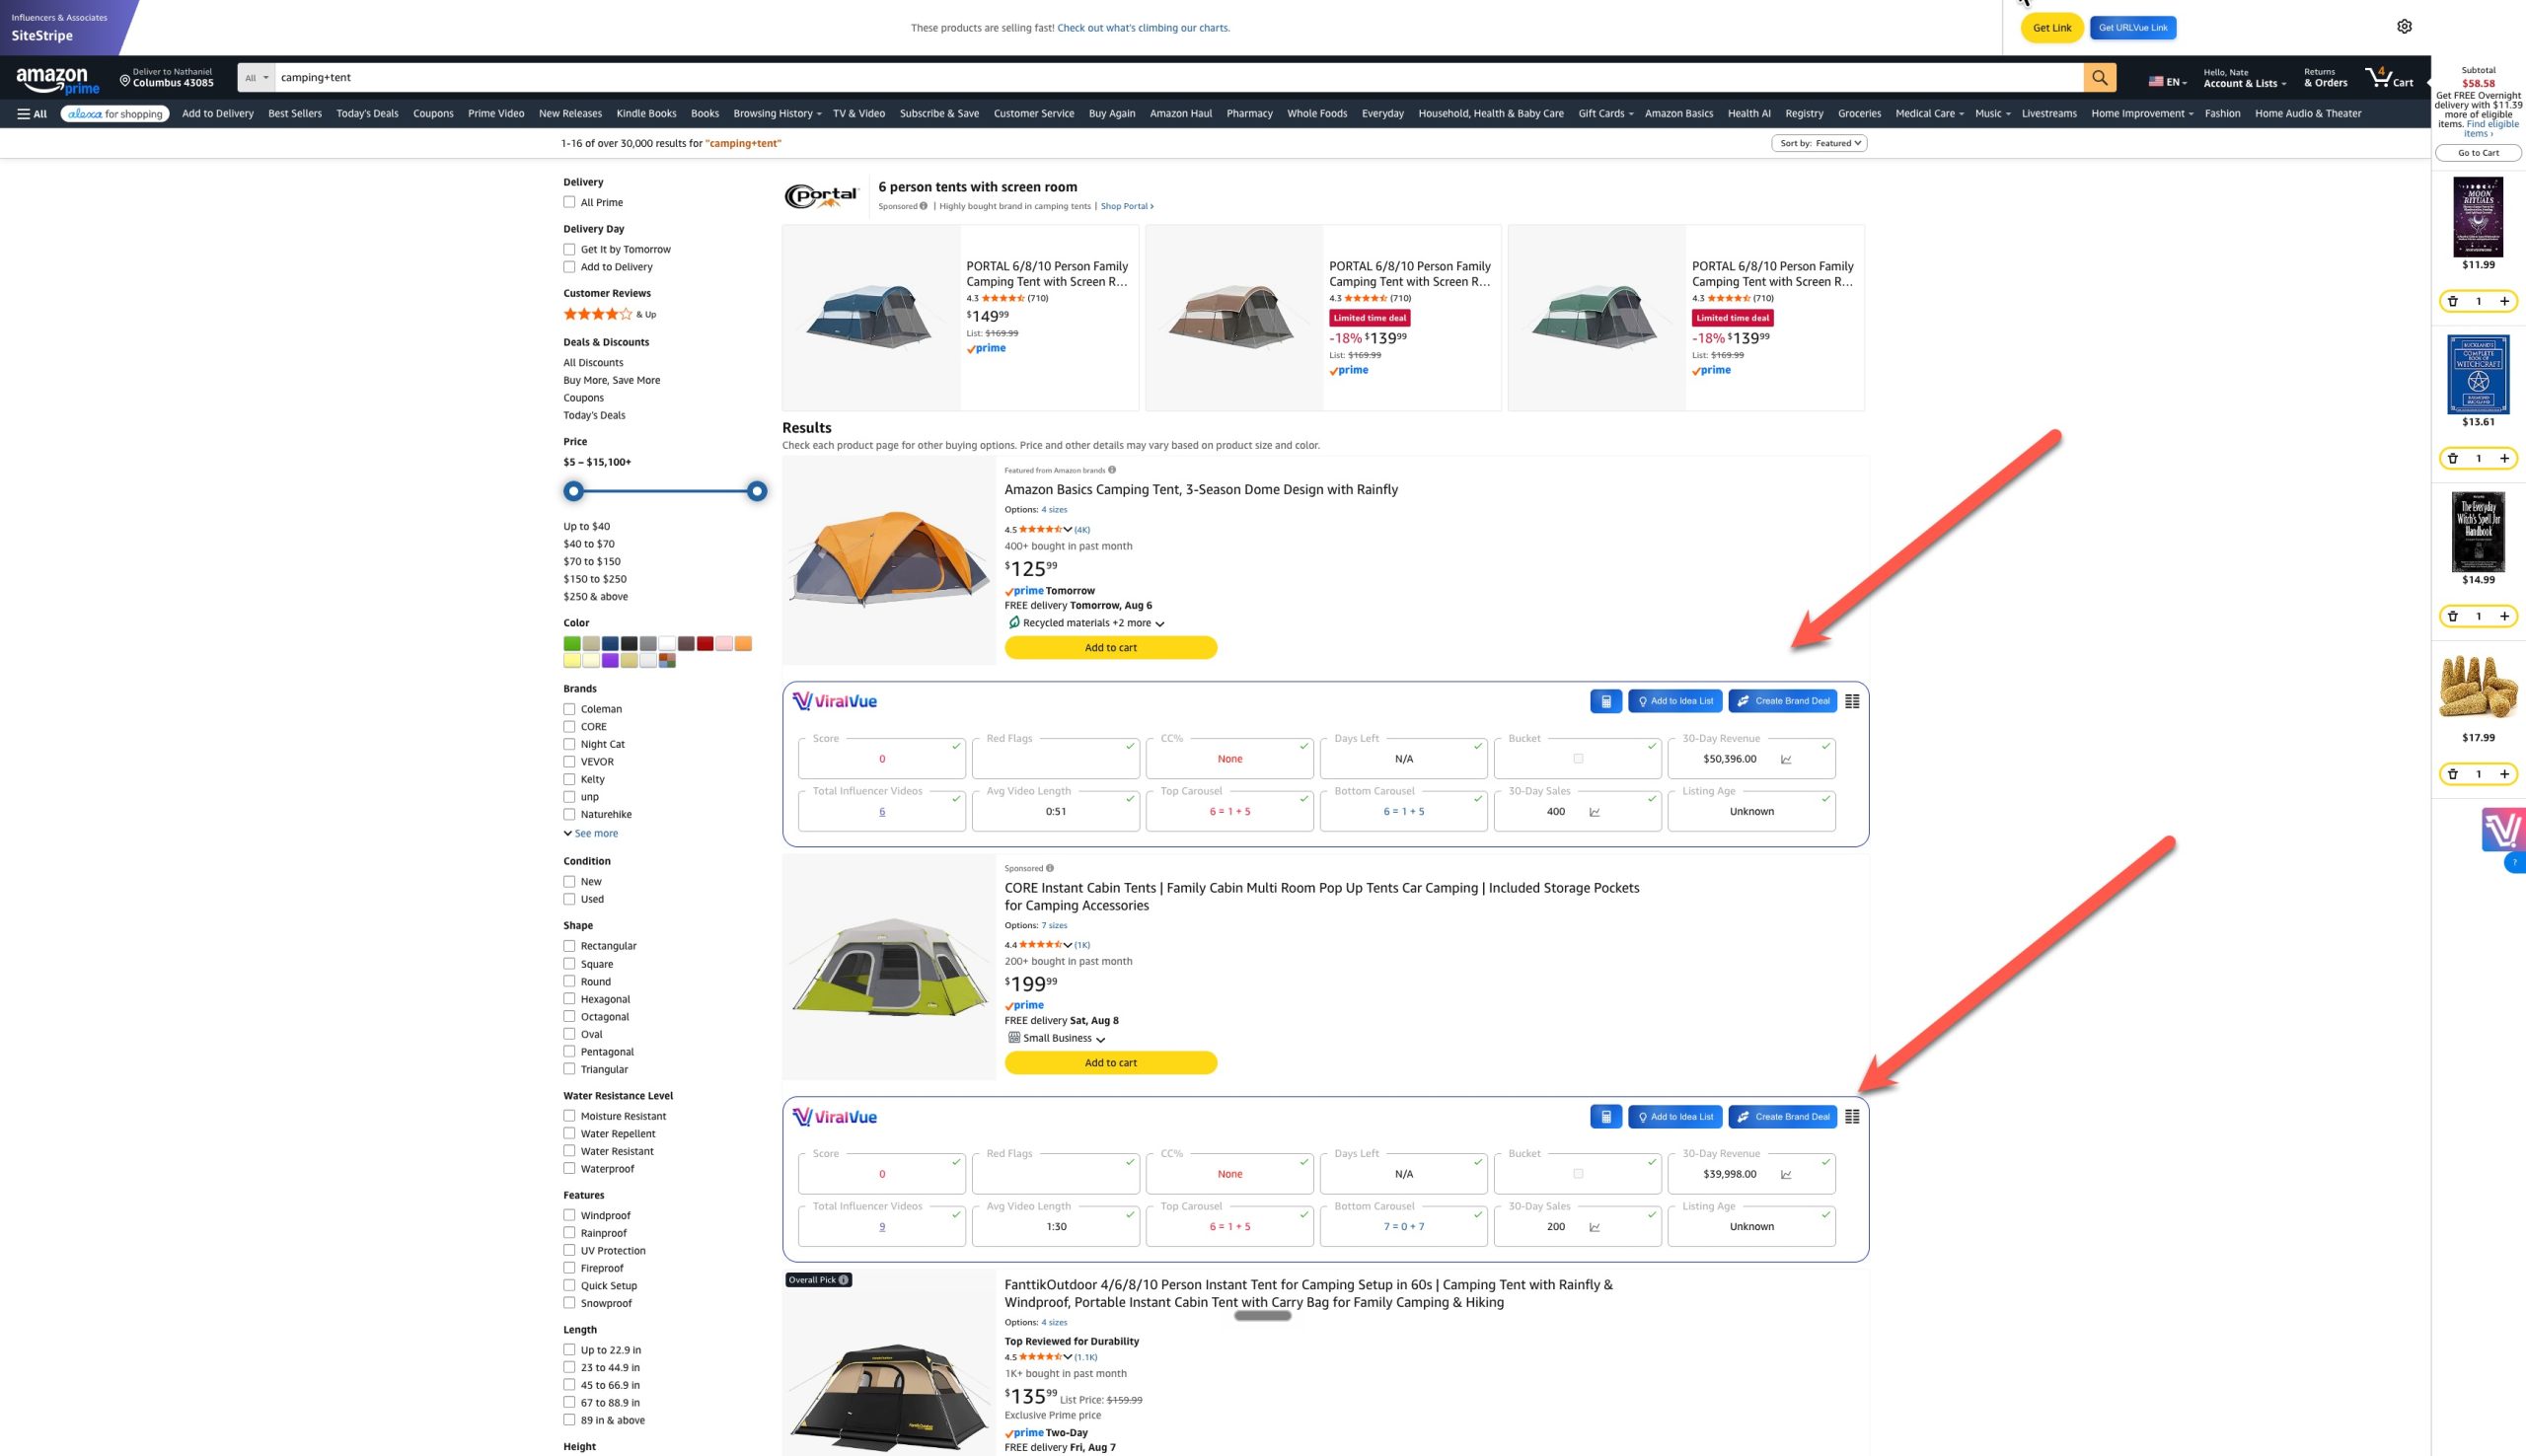Click Go to Cart button in sidebar
The width and height of the screenshot is (2526, 1456).
2477,153
